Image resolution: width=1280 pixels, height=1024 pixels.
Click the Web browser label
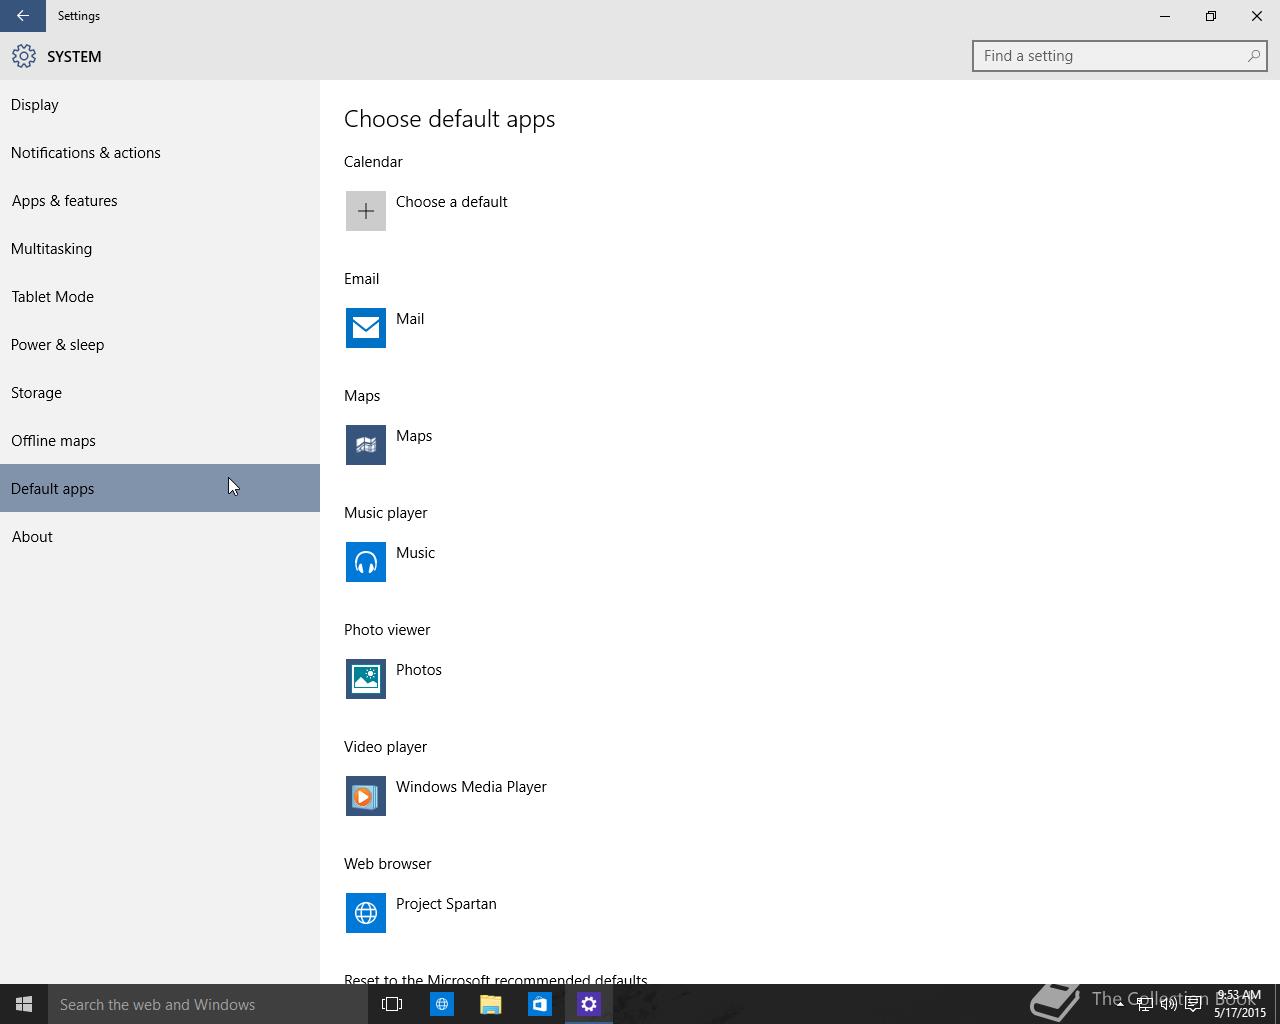(387, 864)
